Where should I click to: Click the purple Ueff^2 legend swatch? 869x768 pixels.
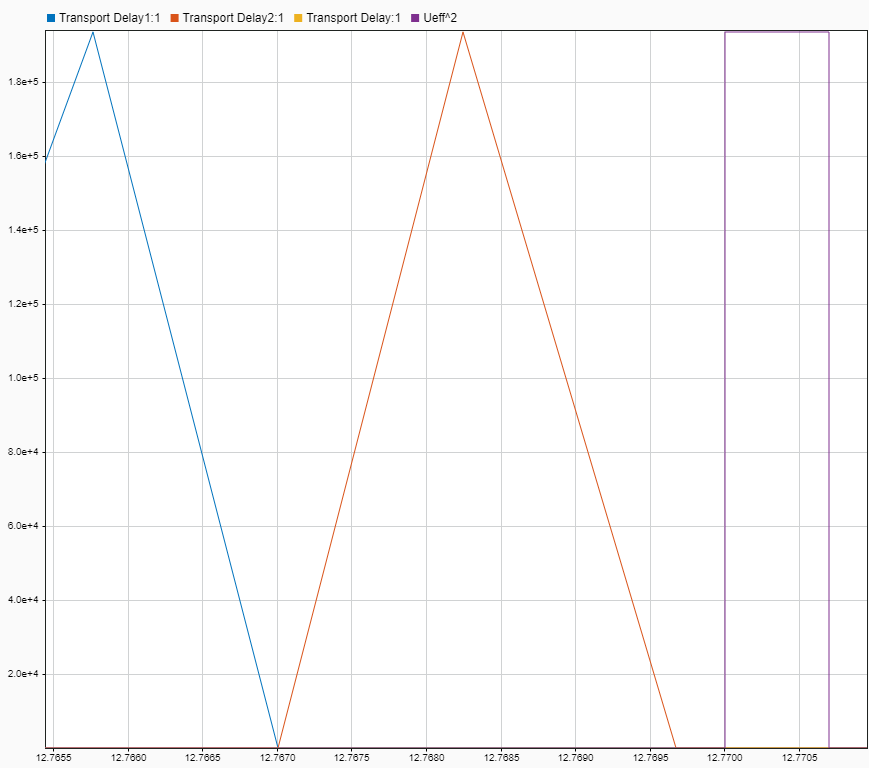pyautogui.click(x=415, y=18)
